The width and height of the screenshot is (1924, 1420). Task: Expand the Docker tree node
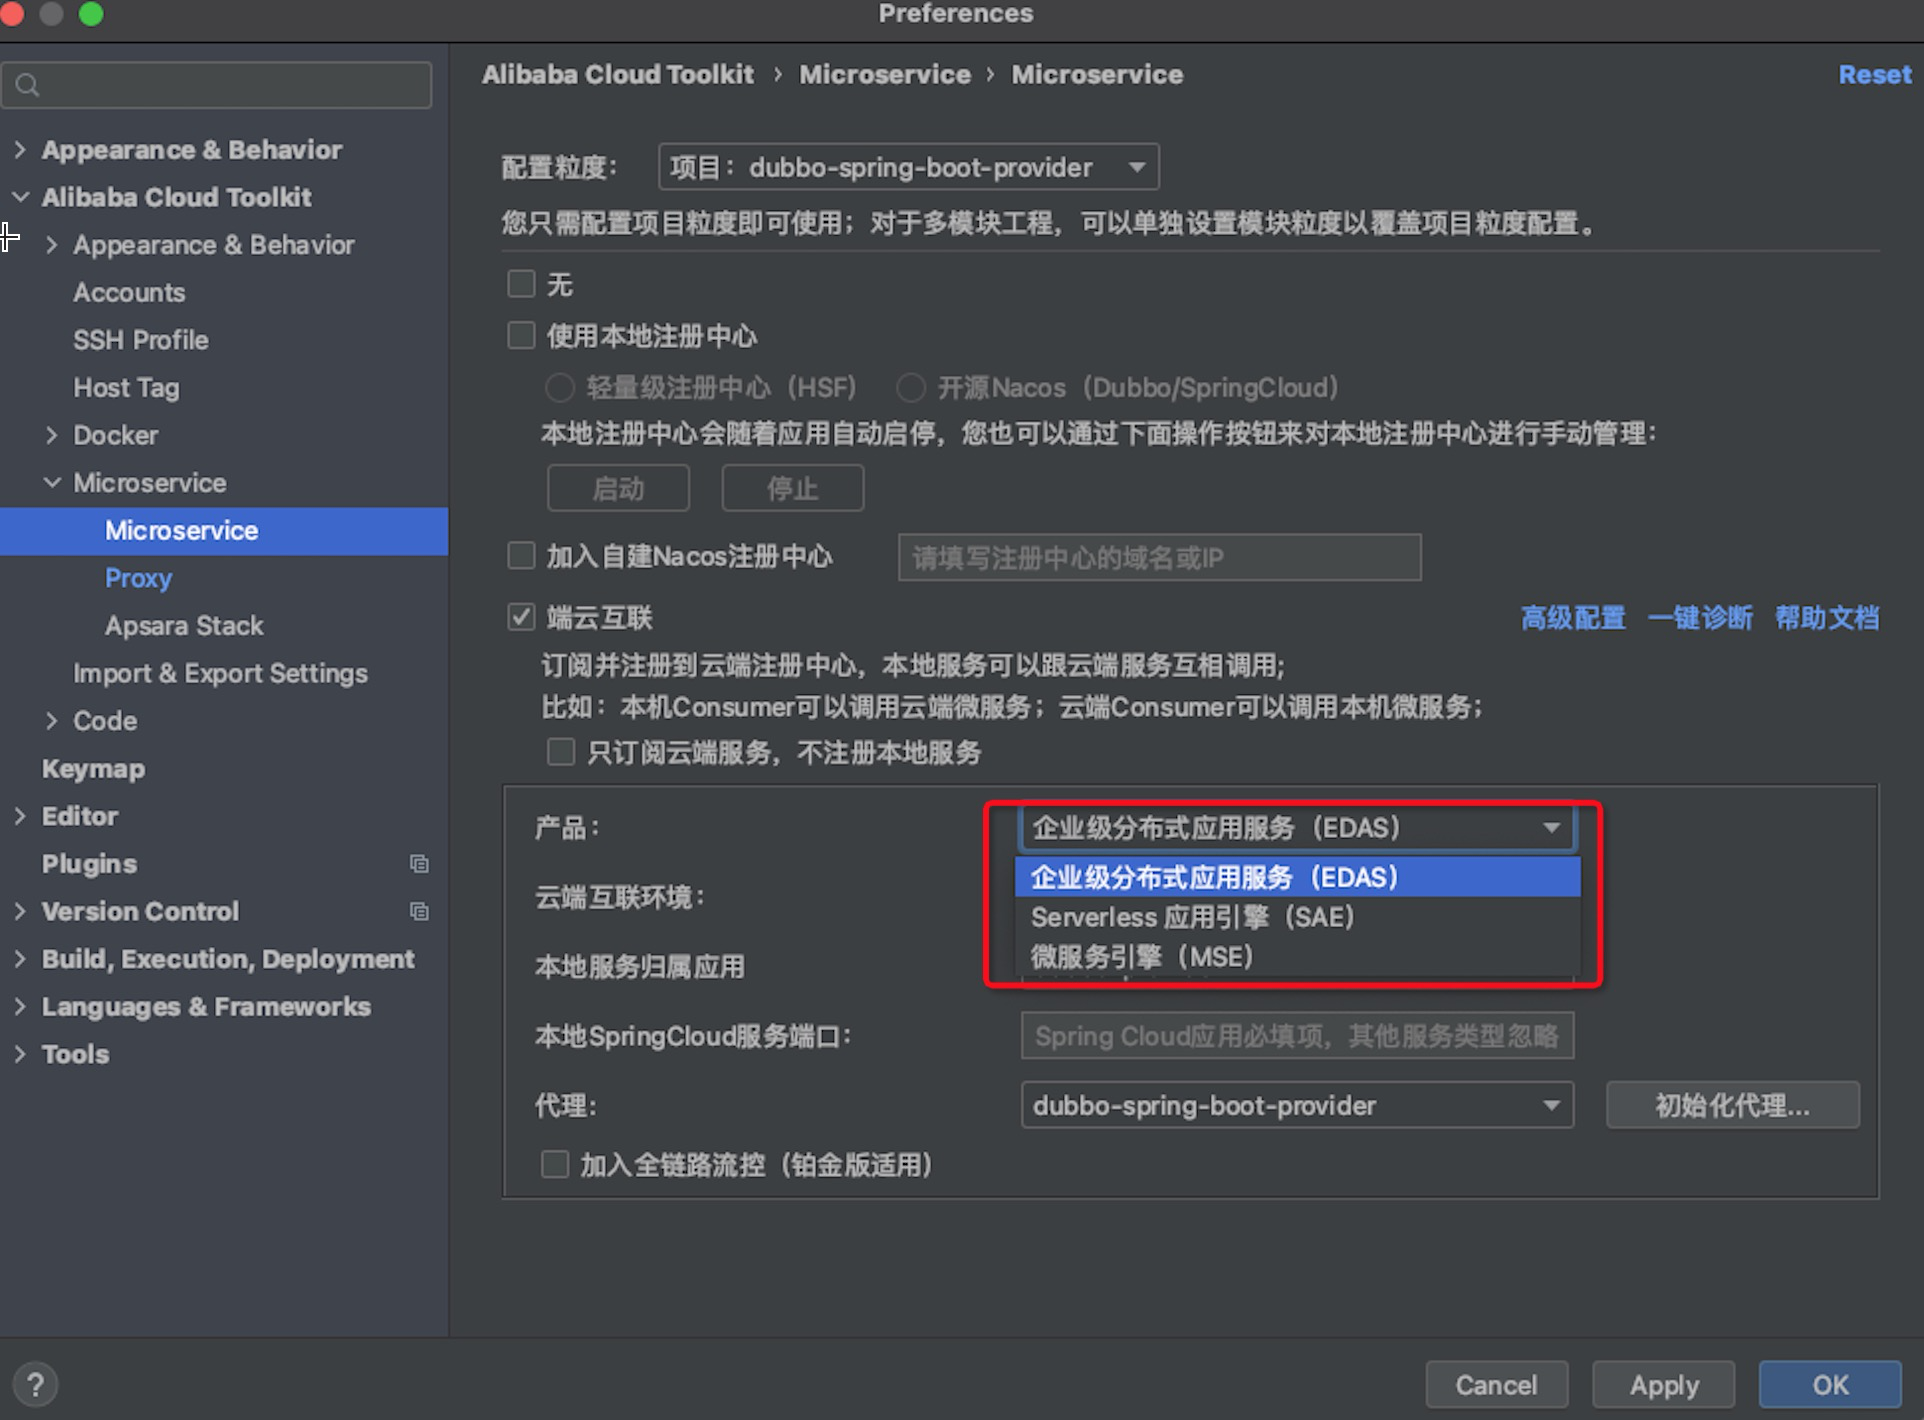(52, 435)
